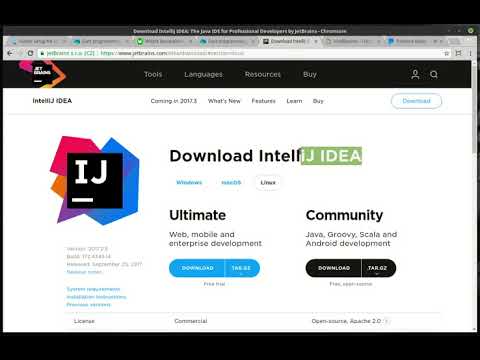Screen dimensions: 480x360
Task: Open the Resources menu in the header
Action: click(x=263, y=74)
